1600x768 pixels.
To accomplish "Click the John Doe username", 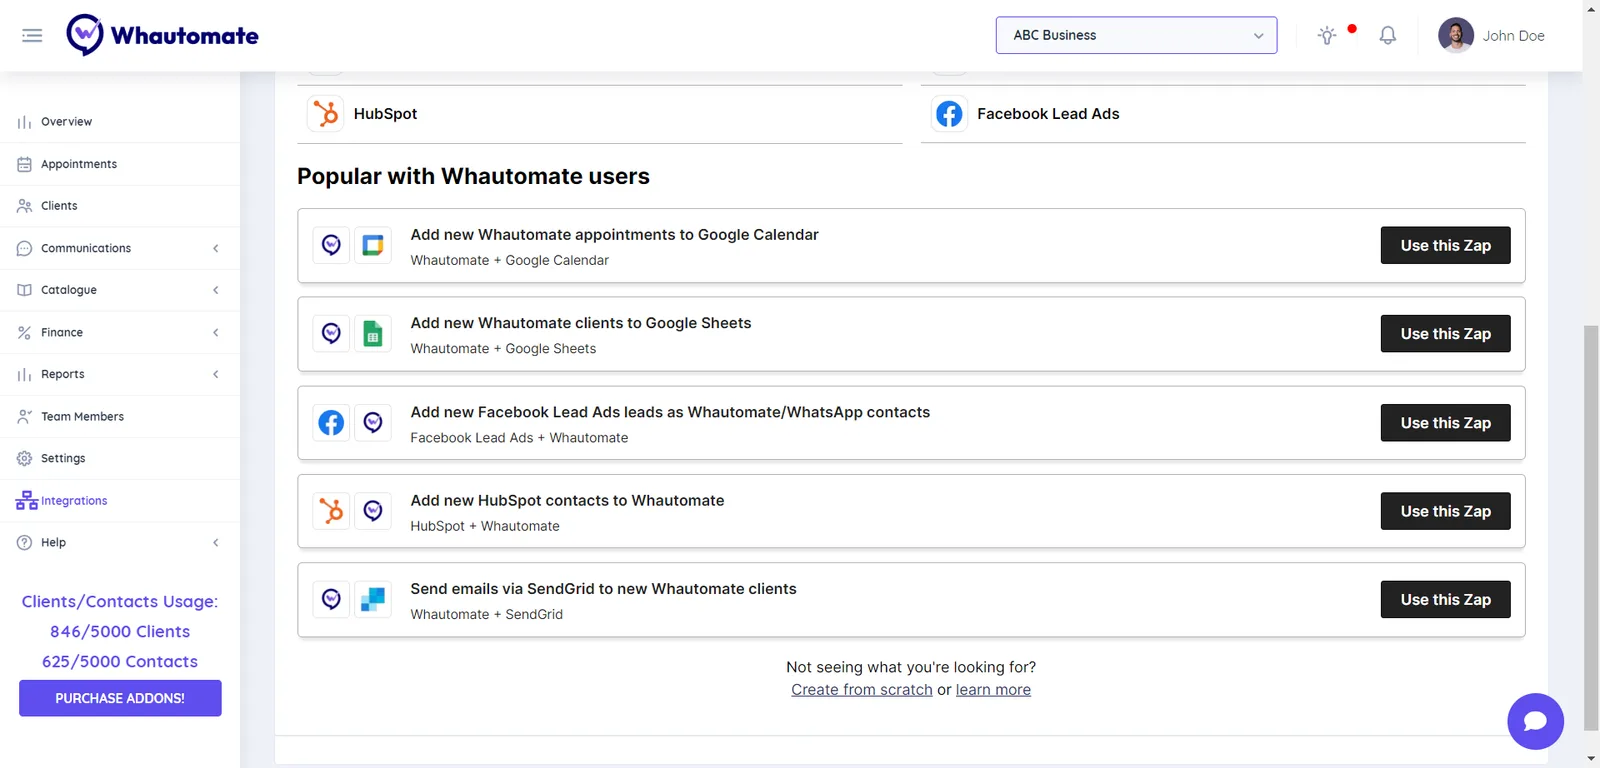I will coord(1513,36).
